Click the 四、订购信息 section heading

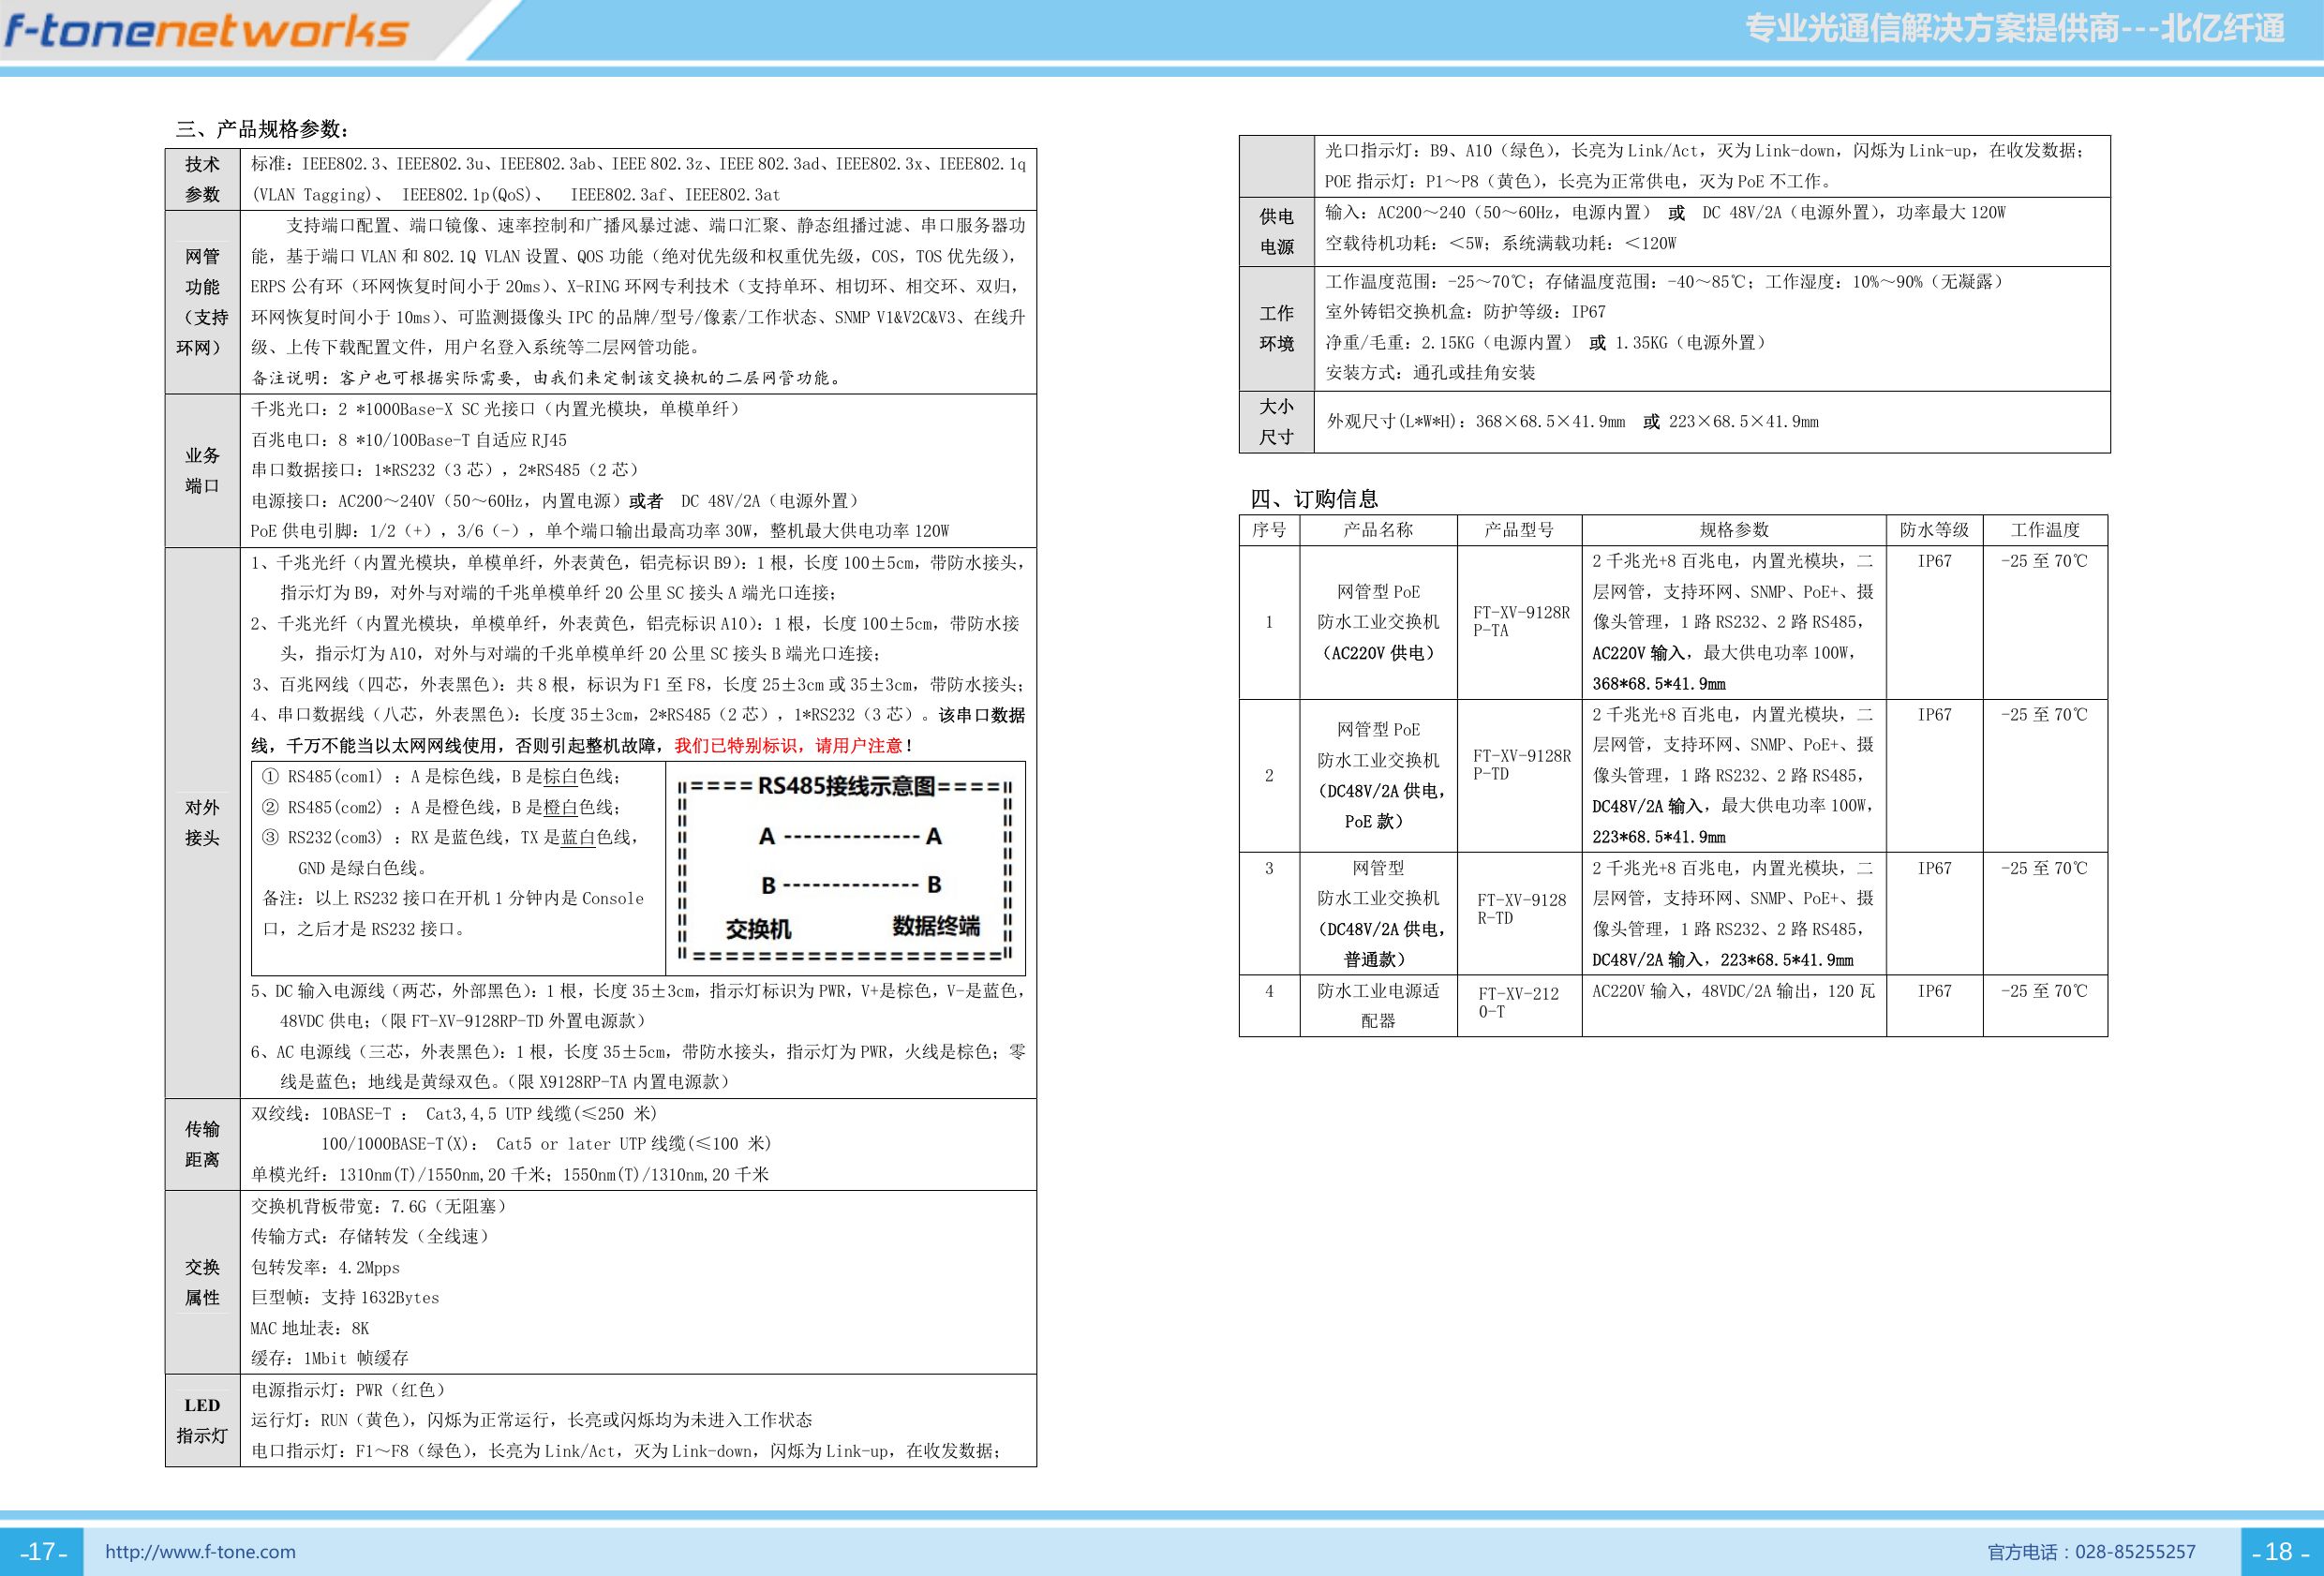click(x=1313, y=499)
